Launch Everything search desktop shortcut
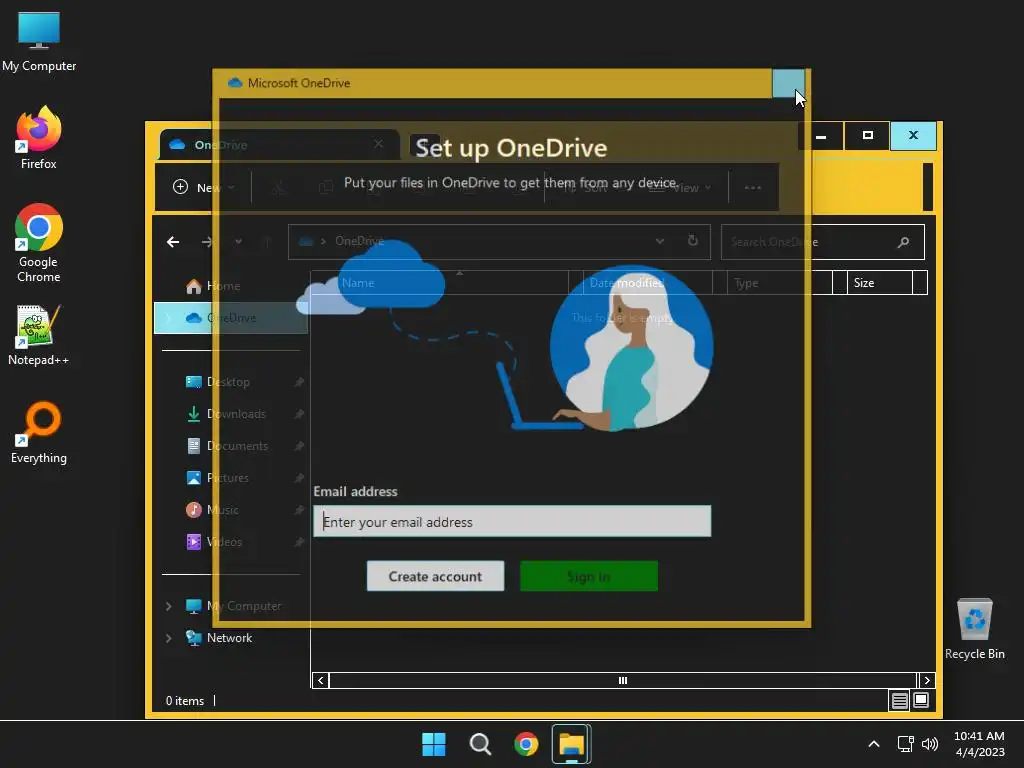The image size is (1024, 768). click(x=39, y=432)
